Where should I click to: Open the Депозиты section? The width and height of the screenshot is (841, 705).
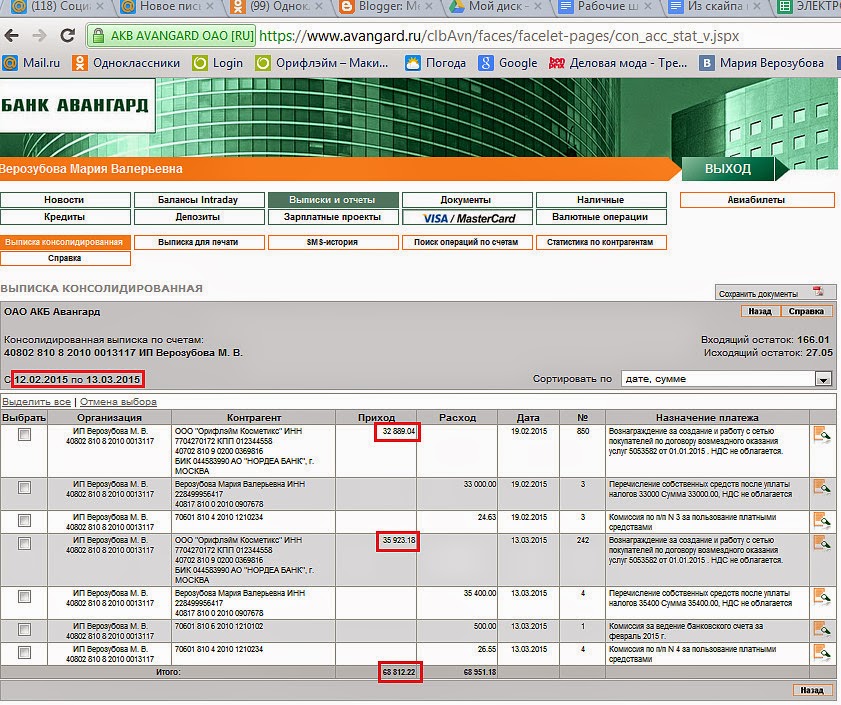pos(199,217)
